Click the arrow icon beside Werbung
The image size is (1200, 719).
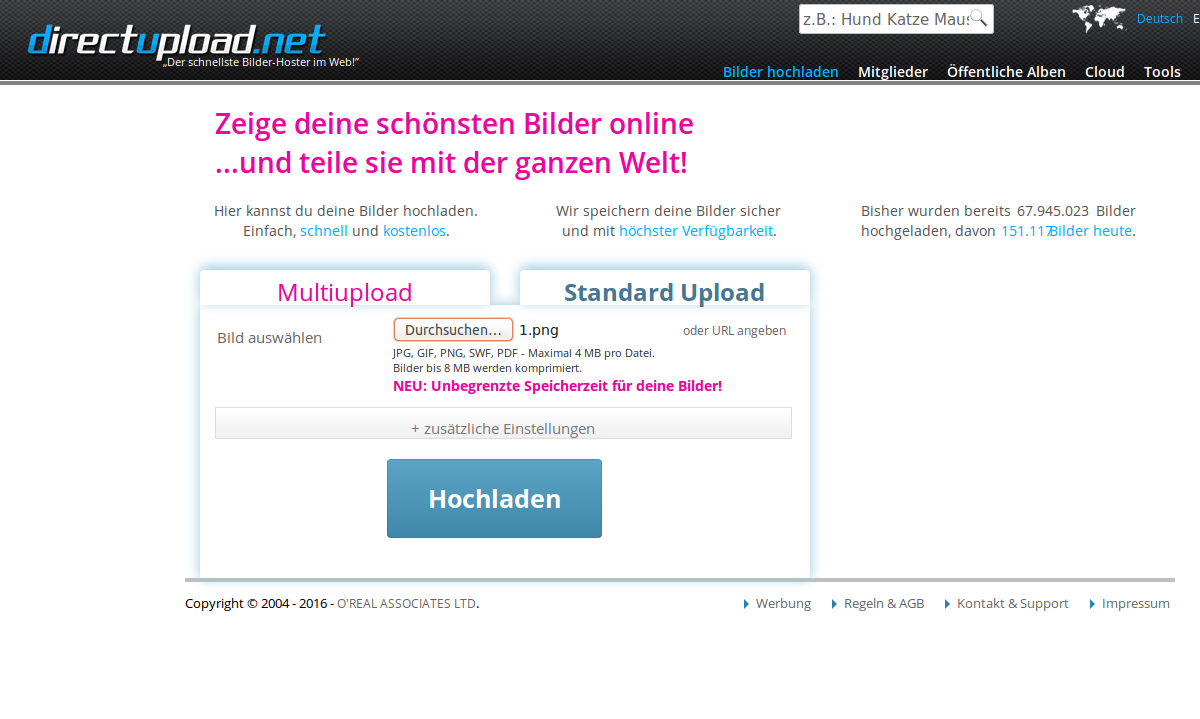pyautogui.click(x=746, y=604)
